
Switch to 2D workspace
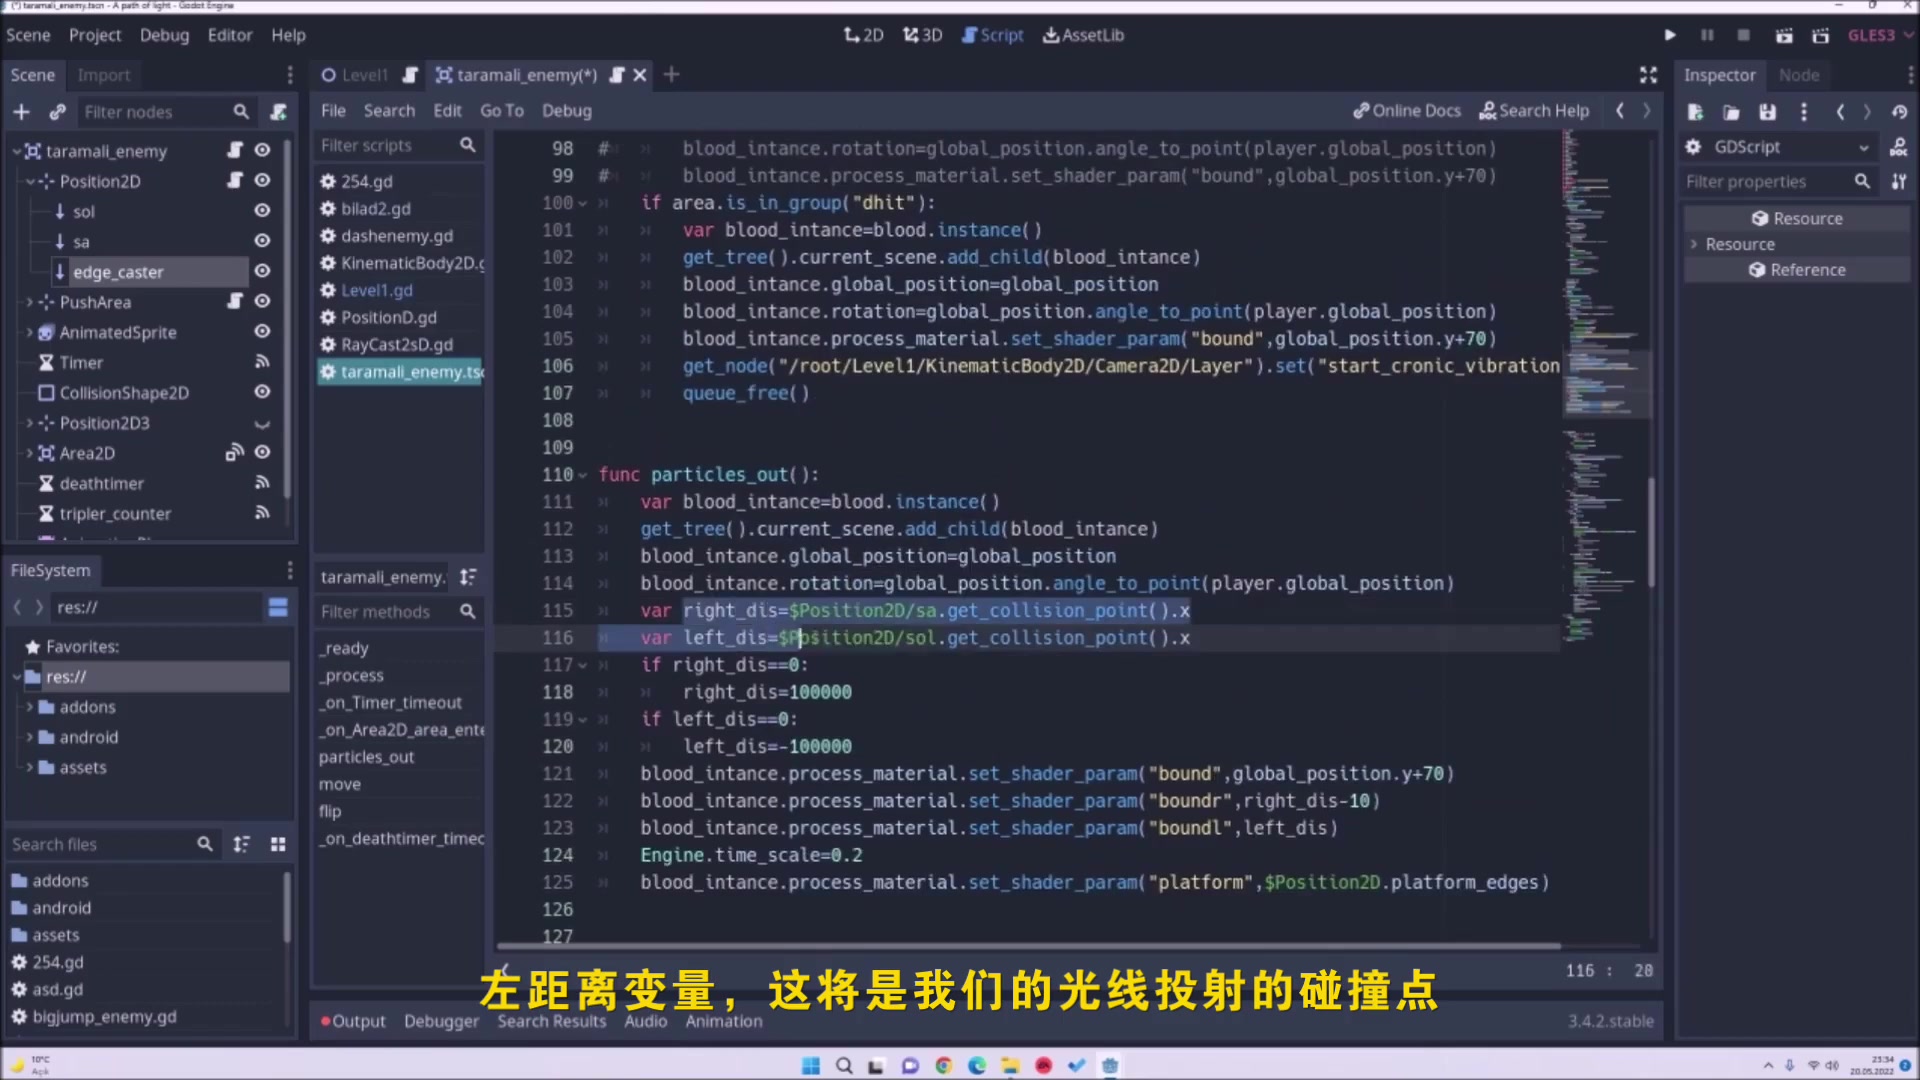(864, 35)
